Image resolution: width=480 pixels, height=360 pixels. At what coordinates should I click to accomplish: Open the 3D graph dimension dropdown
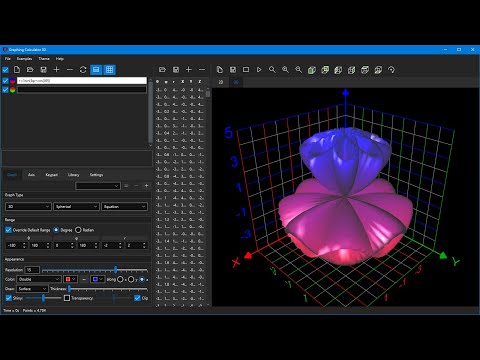28,207
